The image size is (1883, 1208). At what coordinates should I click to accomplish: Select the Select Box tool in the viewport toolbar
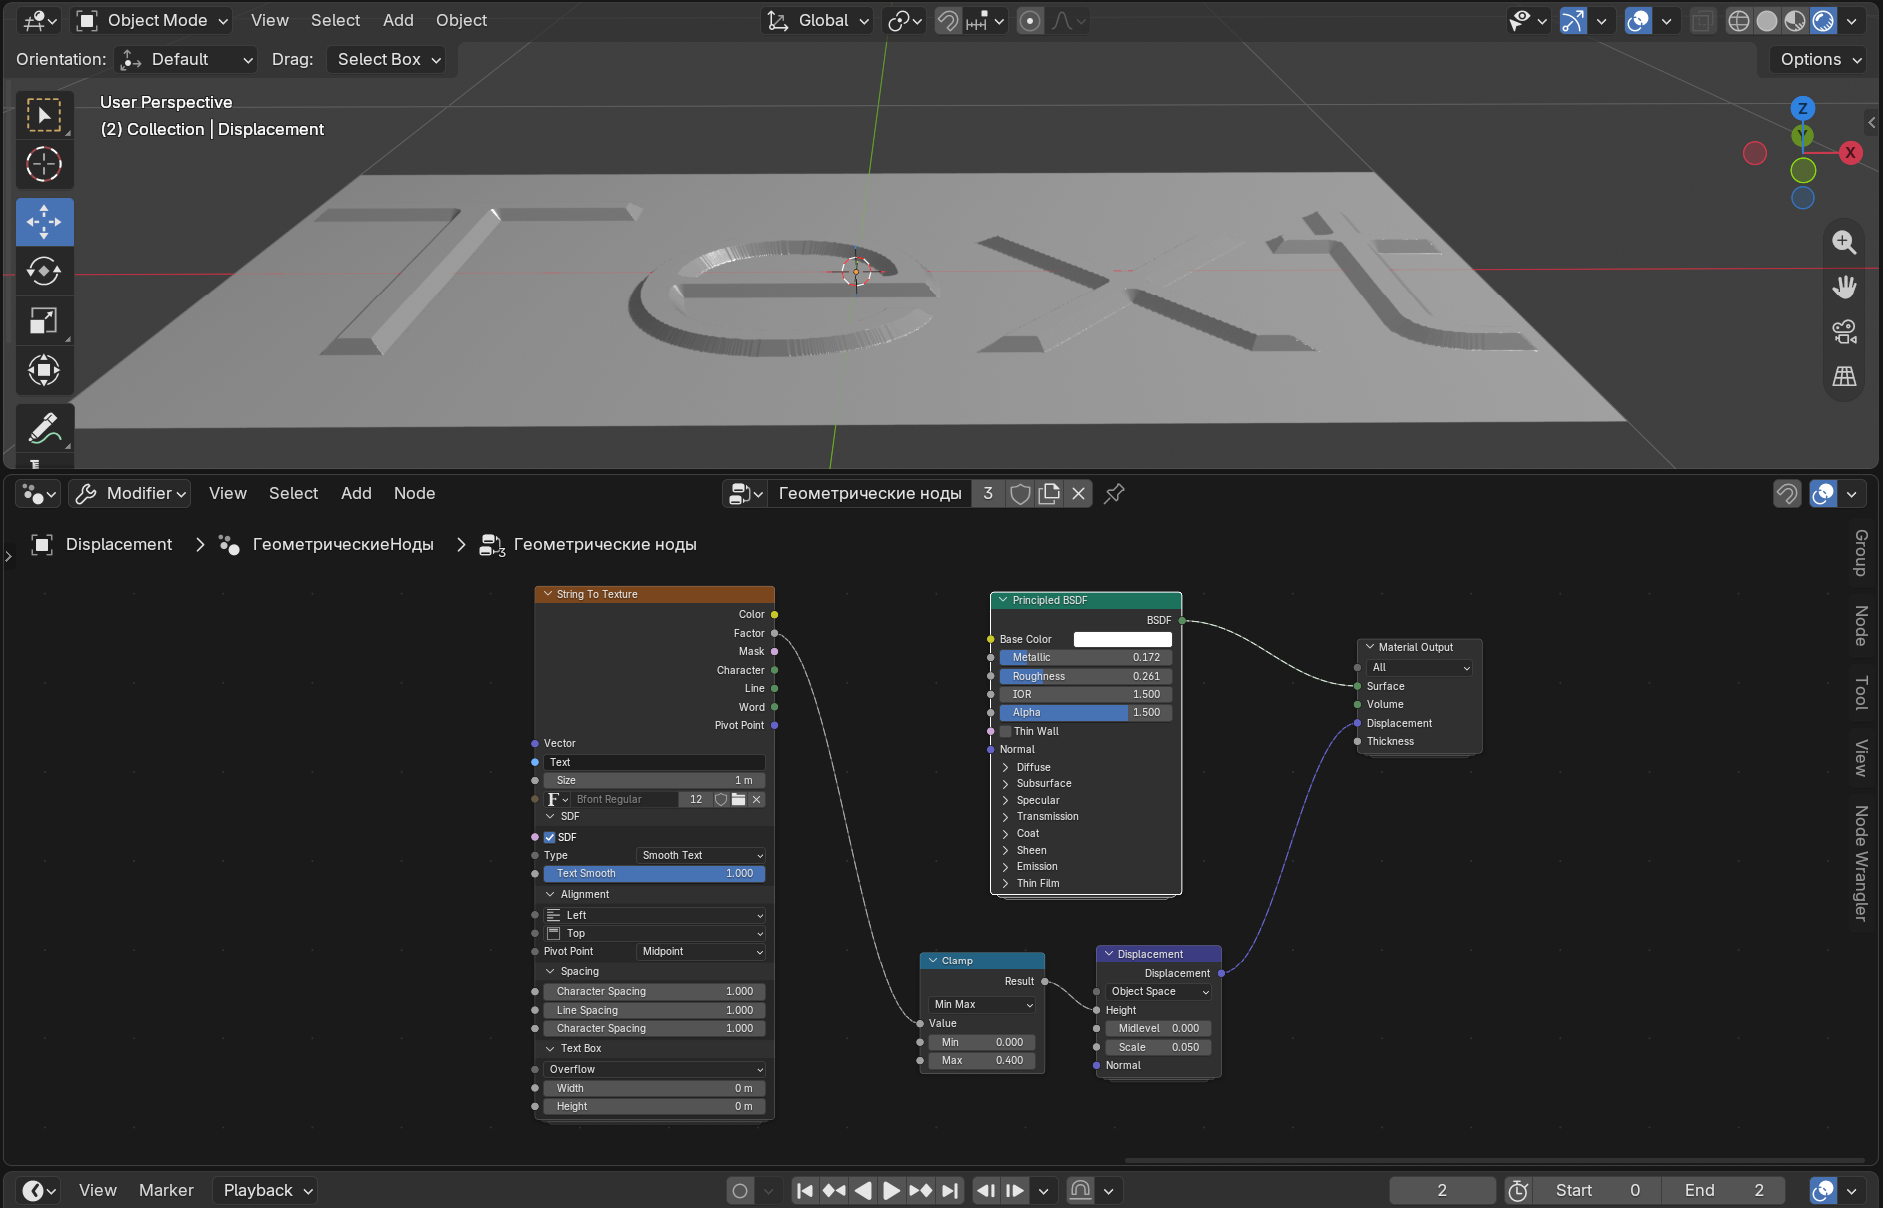pos(44,116)
